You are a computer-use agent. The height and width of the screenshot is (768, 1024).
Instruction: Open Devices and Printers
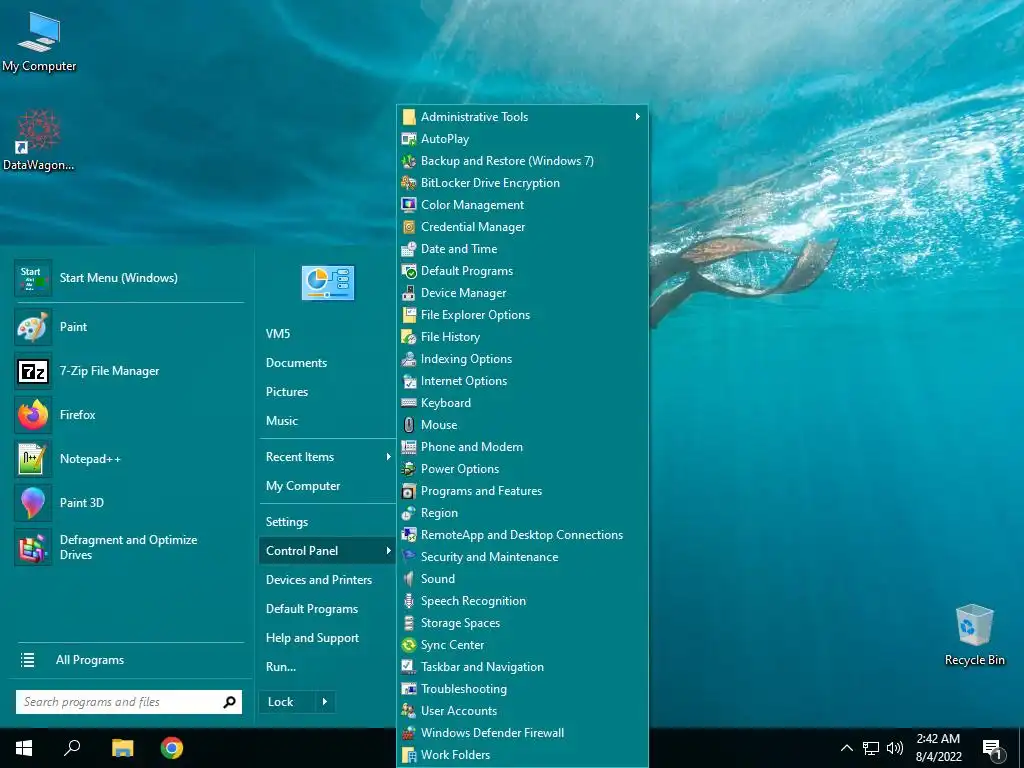tap(328, 580)
